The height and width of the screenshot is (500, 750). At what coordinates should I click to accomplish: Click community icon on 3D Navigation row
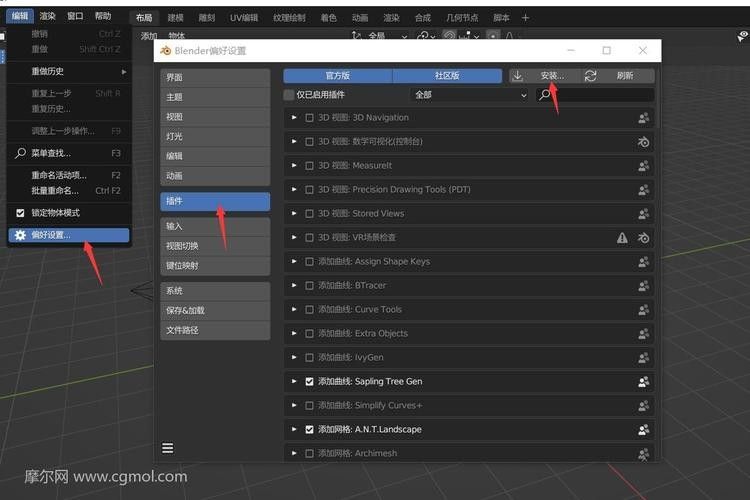[x=643, y=118]
